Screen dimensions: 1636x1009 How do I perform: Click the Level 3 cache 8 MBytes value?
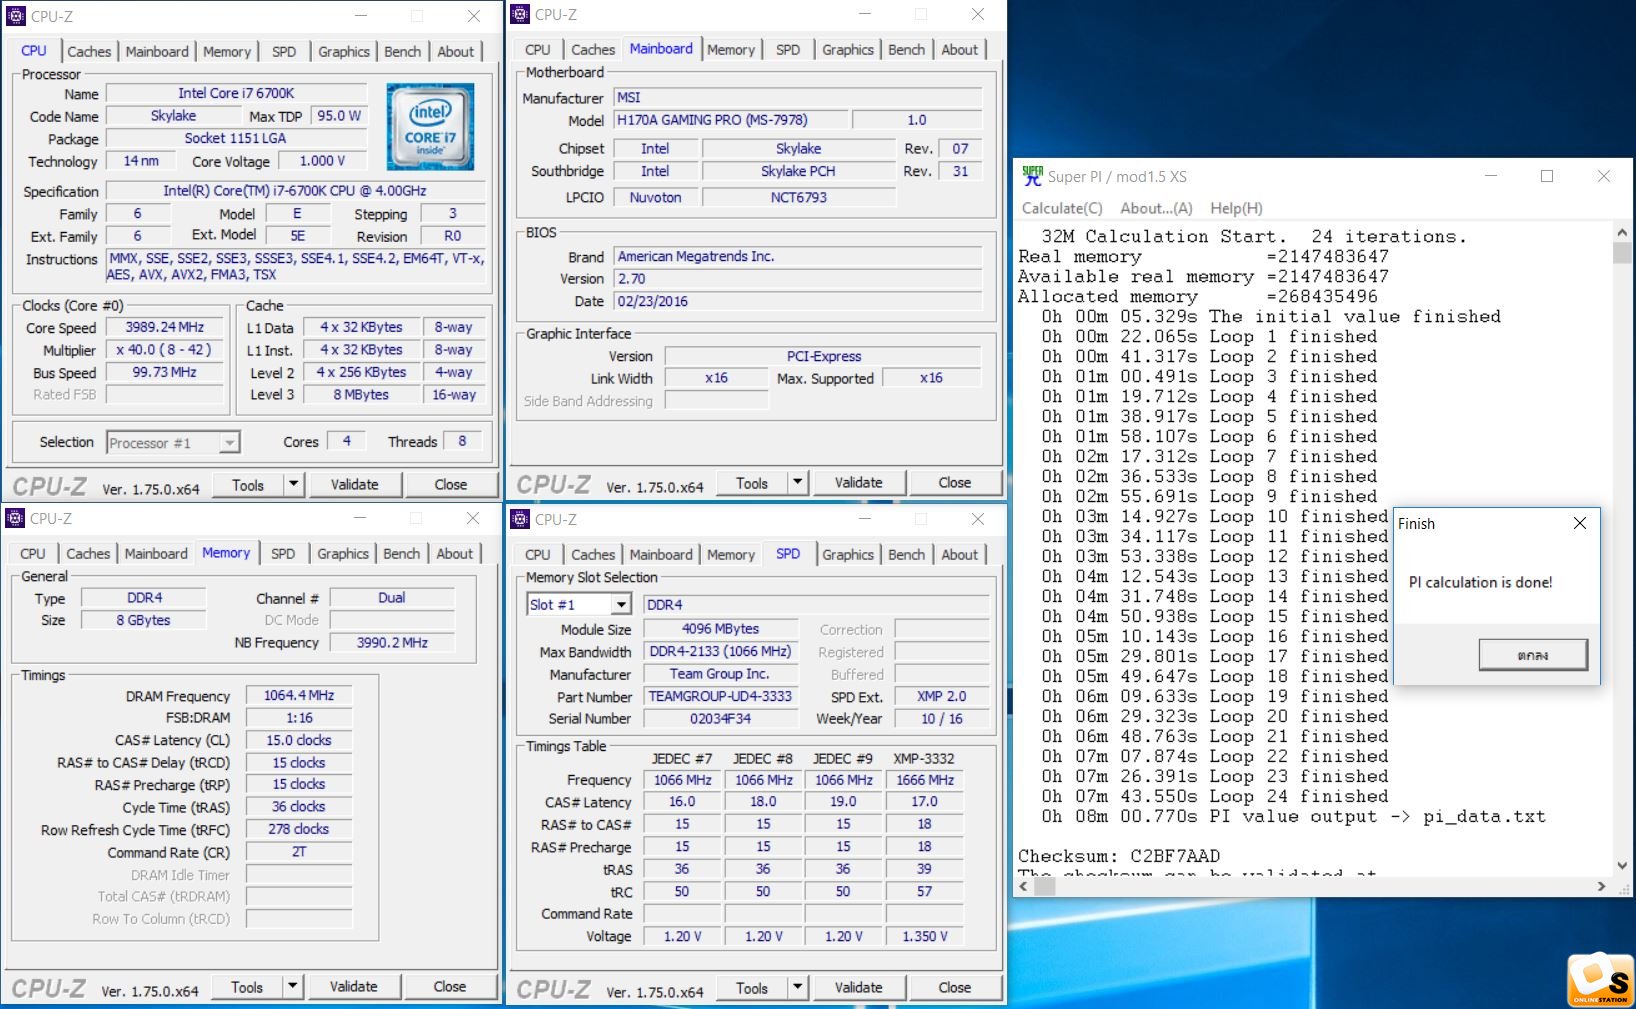[x=361, y=395]
